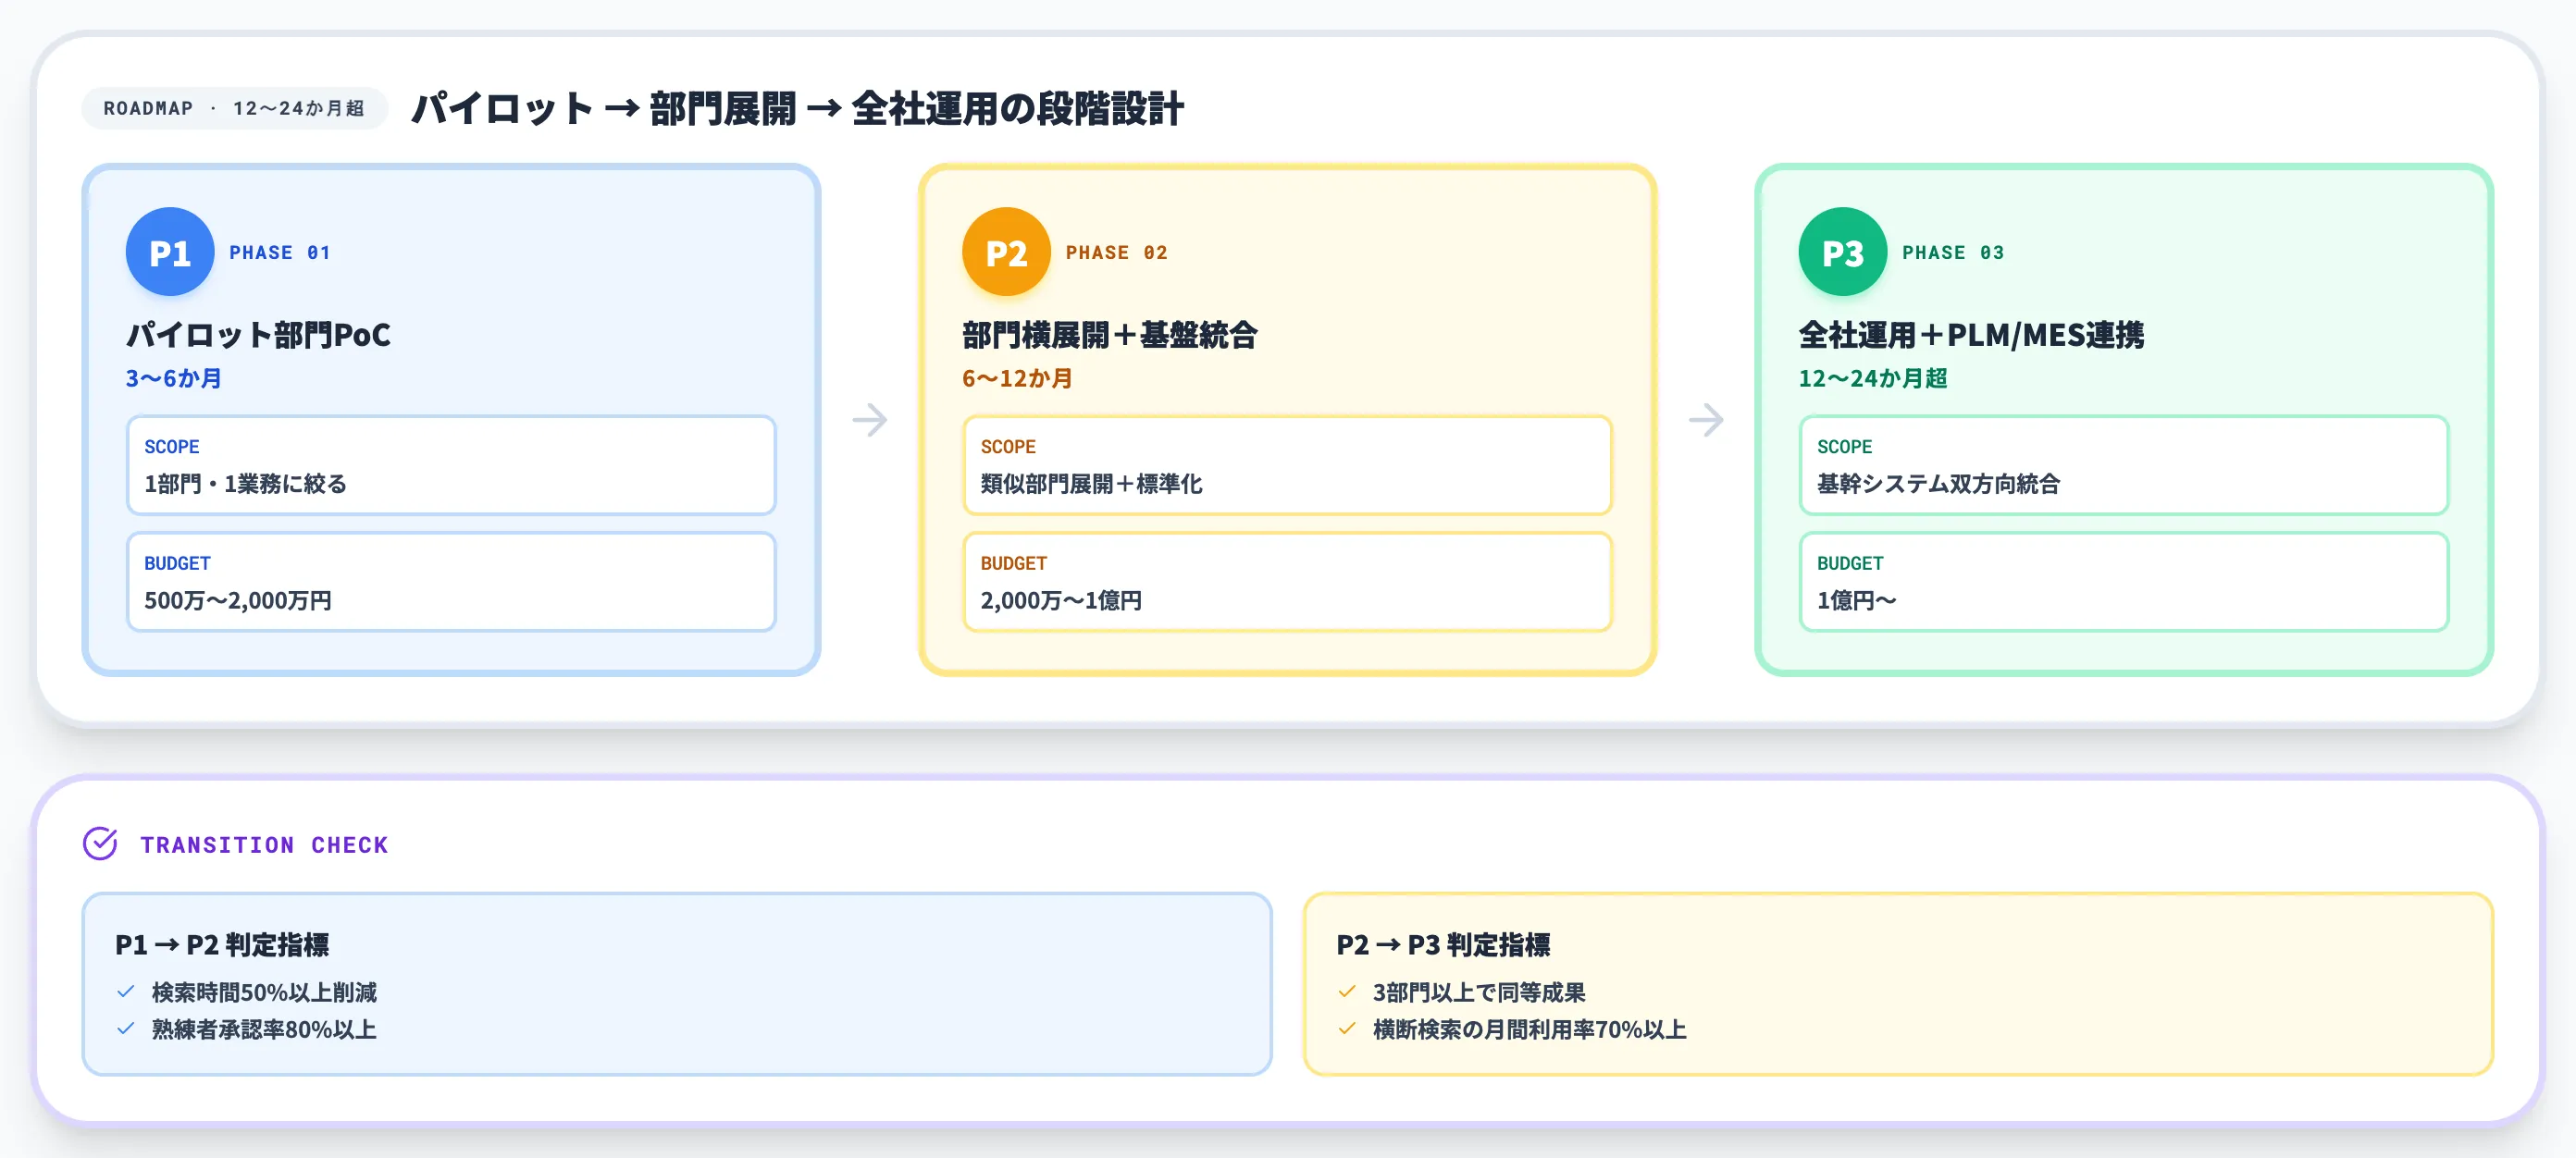Select the text 横断検索の月間利用率70%以上
This screenshot has width=2576, height=1158.
point(1529,1029)
